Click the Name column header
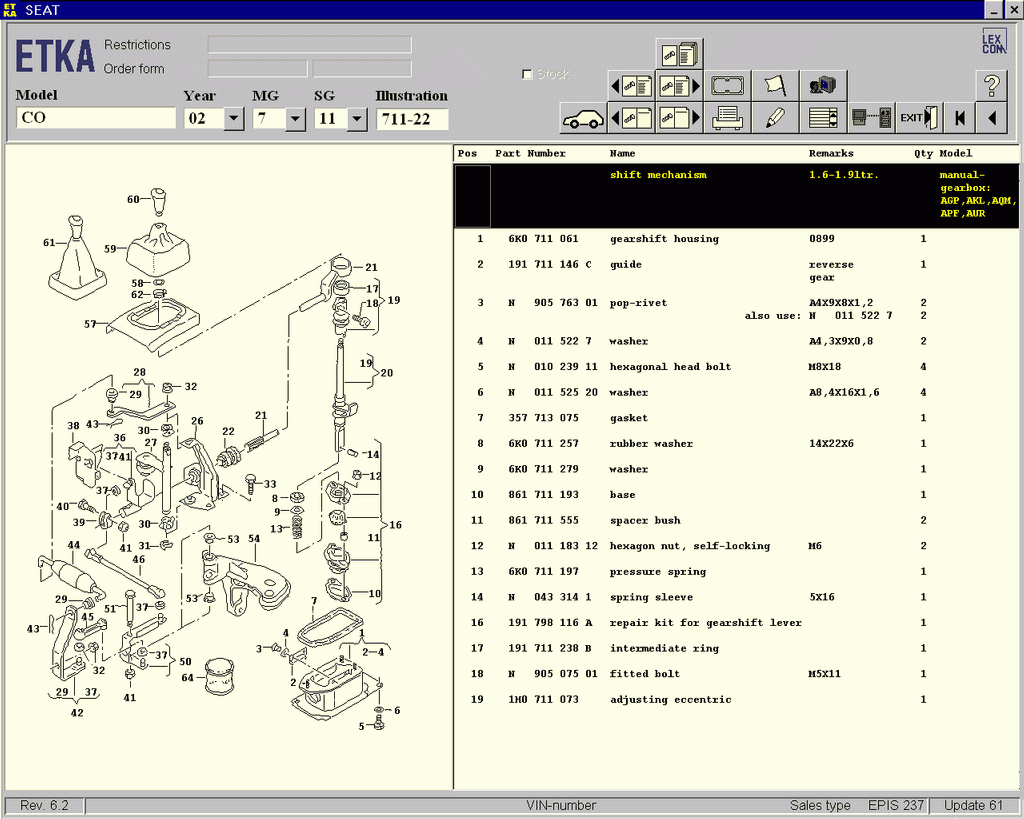This screenshot has height=819, width=1024. pos(622,153)
